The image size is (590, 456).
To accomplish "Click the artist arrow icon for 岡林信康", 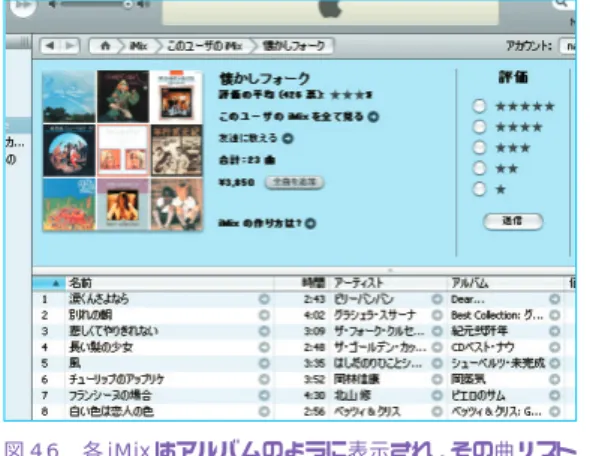I will point(437,379).
